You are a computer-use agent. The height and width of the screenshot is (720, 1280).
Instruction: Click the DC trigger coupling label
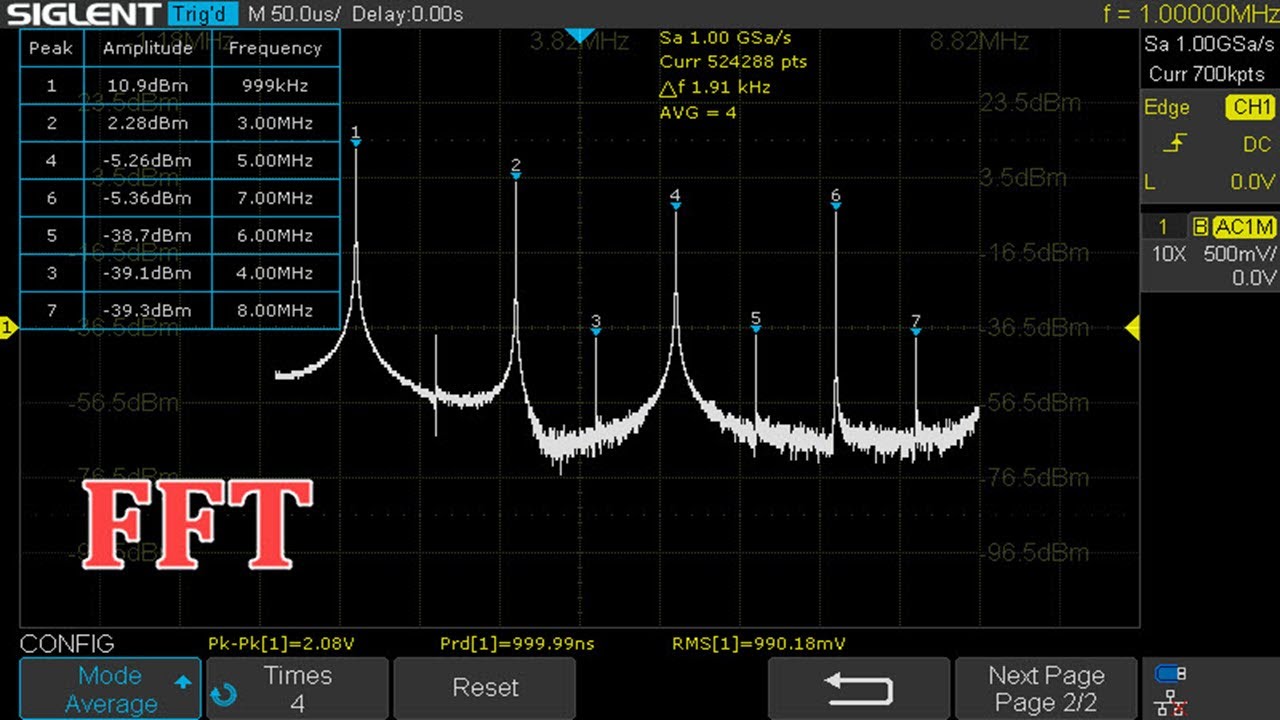click(1256, 145)
